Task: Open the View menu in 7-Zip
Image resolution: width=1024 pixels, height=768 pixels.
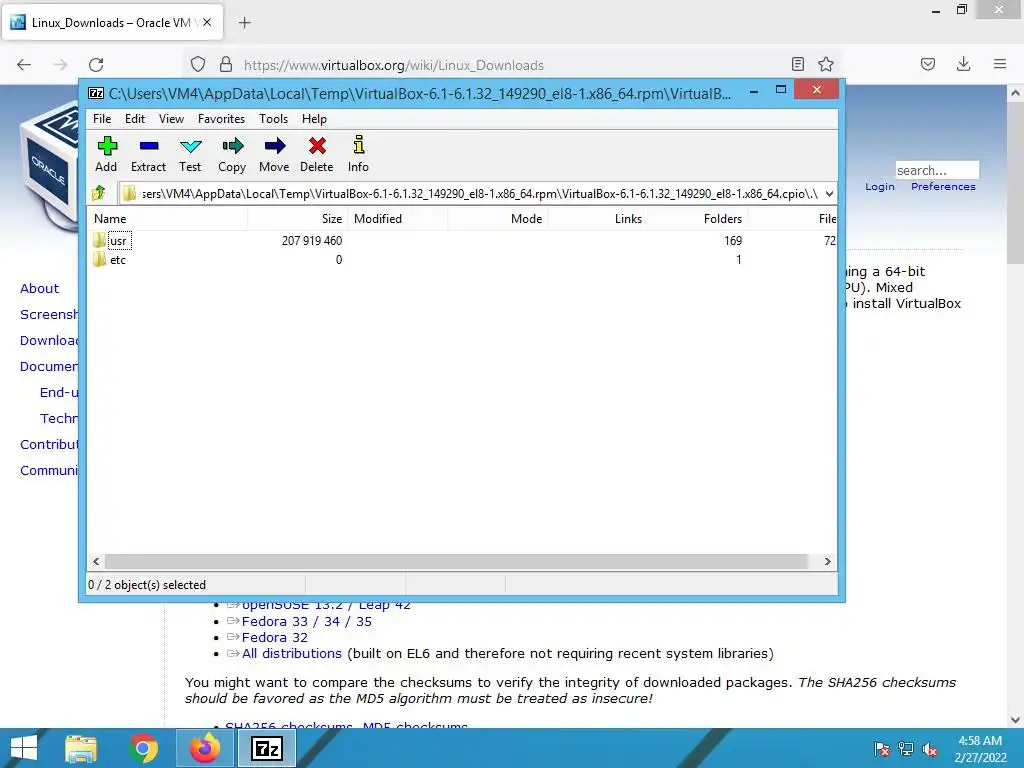Action: point(171,119)
